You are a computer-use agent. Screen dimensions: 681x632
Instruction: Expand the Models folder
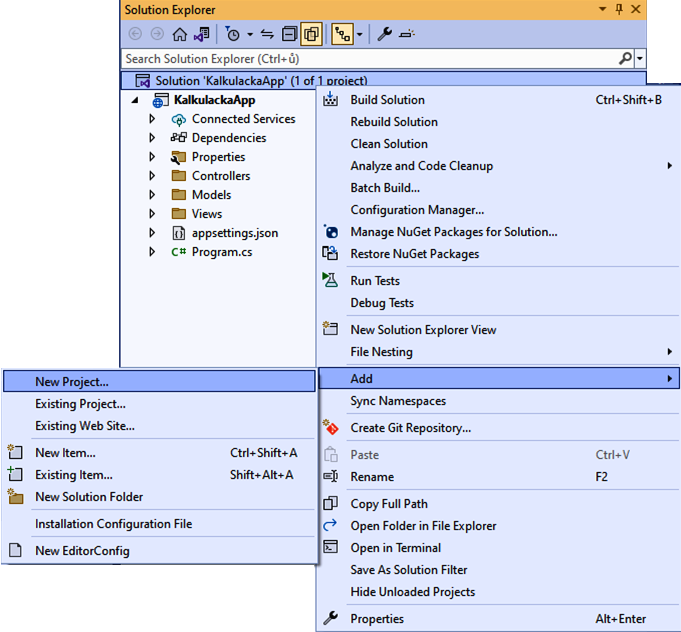[152, 195]
